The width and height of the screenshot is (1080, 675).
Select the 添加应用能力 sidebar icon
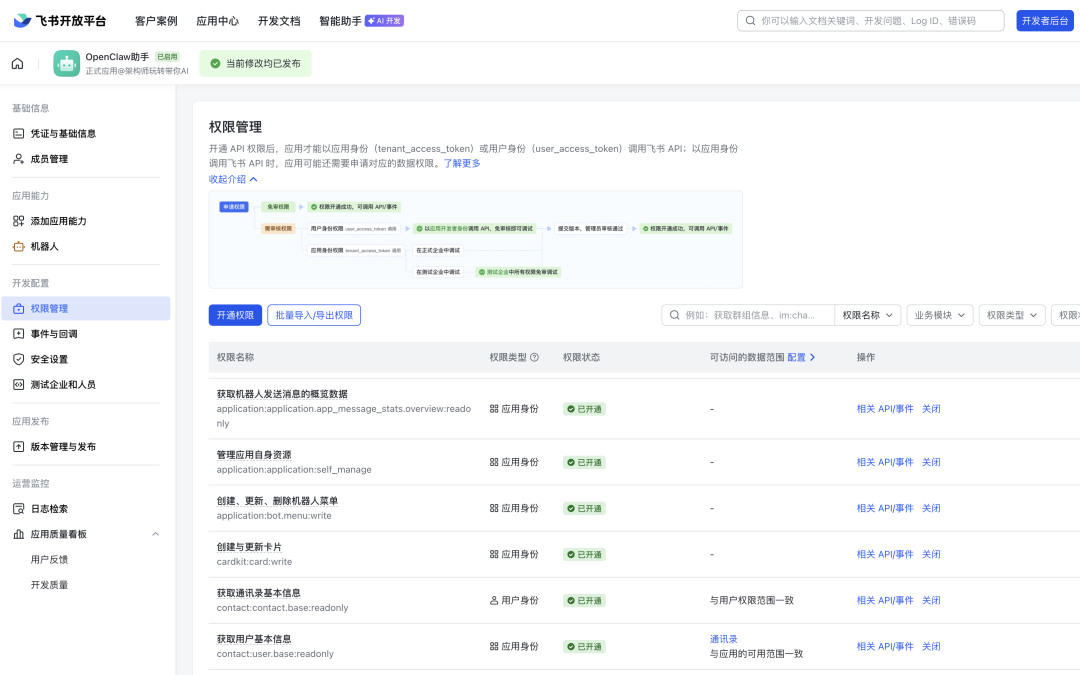(17, 220)
